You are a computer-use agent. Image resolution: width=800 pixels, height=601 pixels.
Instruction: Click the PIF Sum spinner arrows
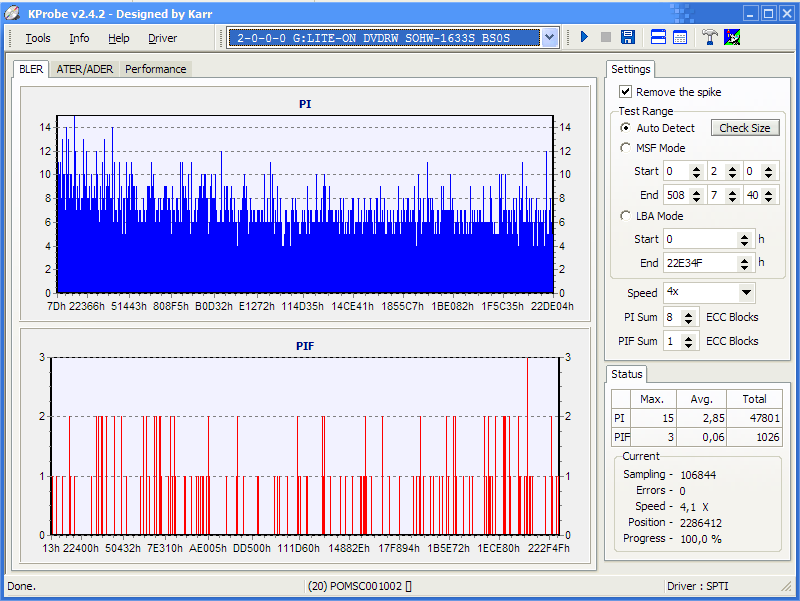(x=688, y=341)
